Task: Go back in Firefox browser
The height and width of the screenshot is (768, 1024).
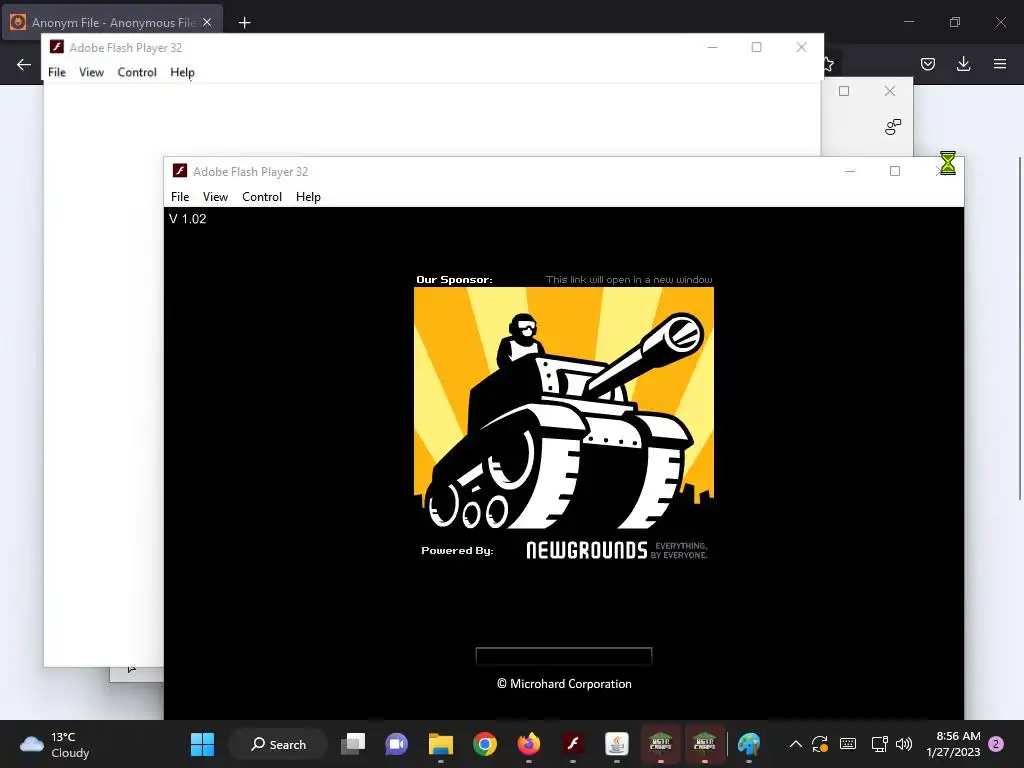Action: pos(24,64)
